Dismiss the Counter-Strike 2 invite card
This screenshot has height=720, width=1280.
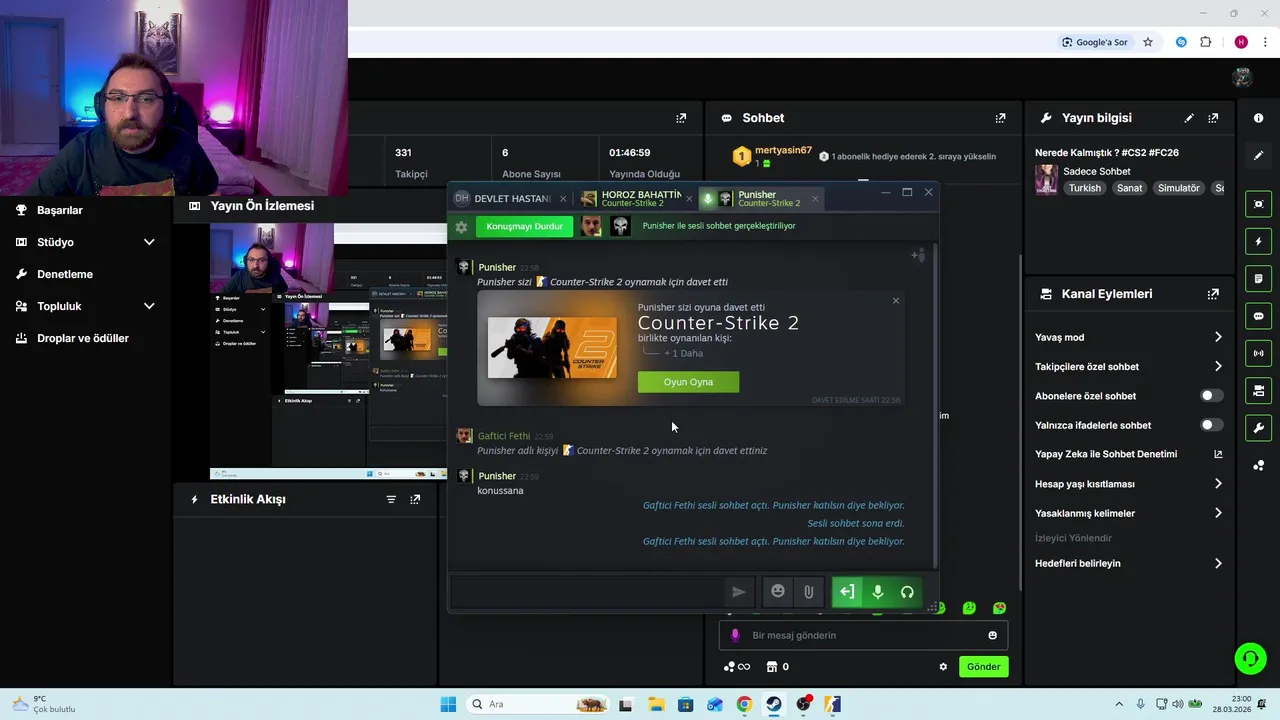tap(895, 301)
